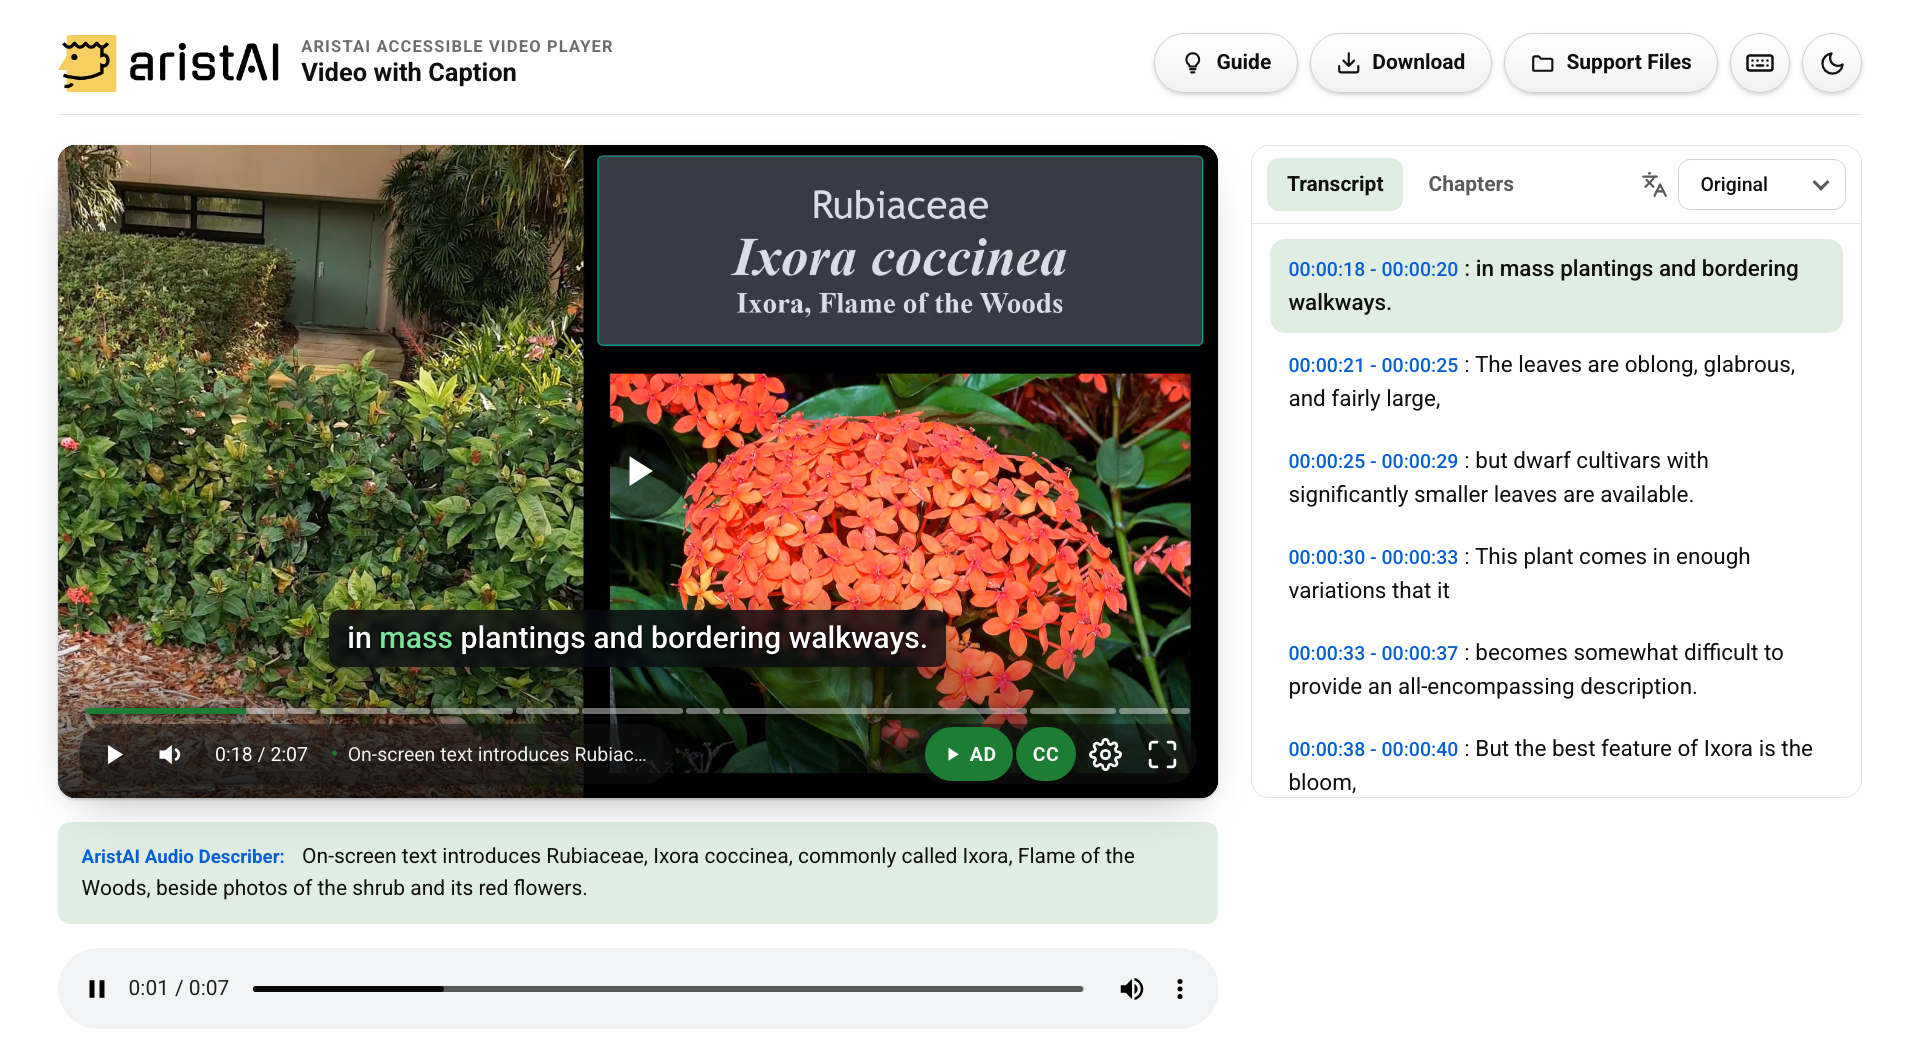1920x1055 pixels.
Task: Toggle the CC closed captions button
Action: click(x=1046, y=754)
